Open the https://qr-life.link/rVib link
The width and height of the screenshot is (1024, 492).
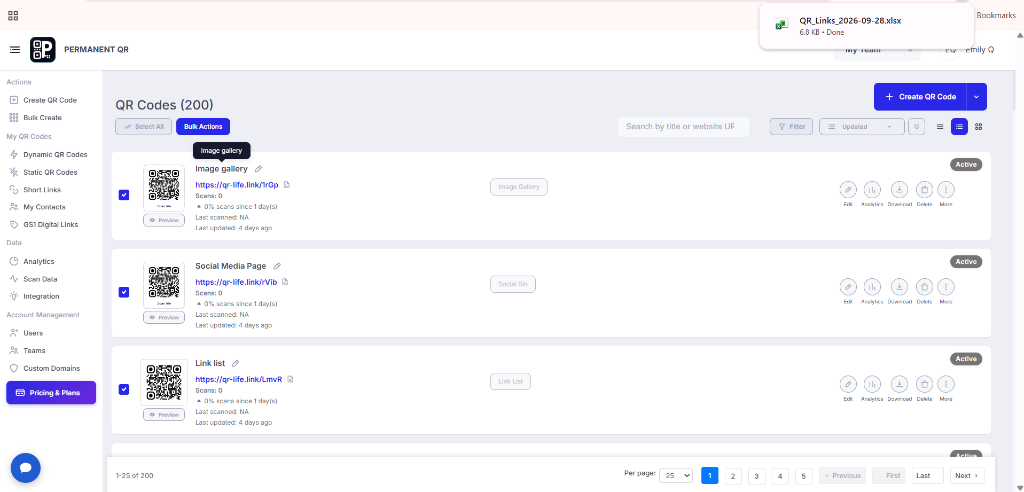click(236, 282)
